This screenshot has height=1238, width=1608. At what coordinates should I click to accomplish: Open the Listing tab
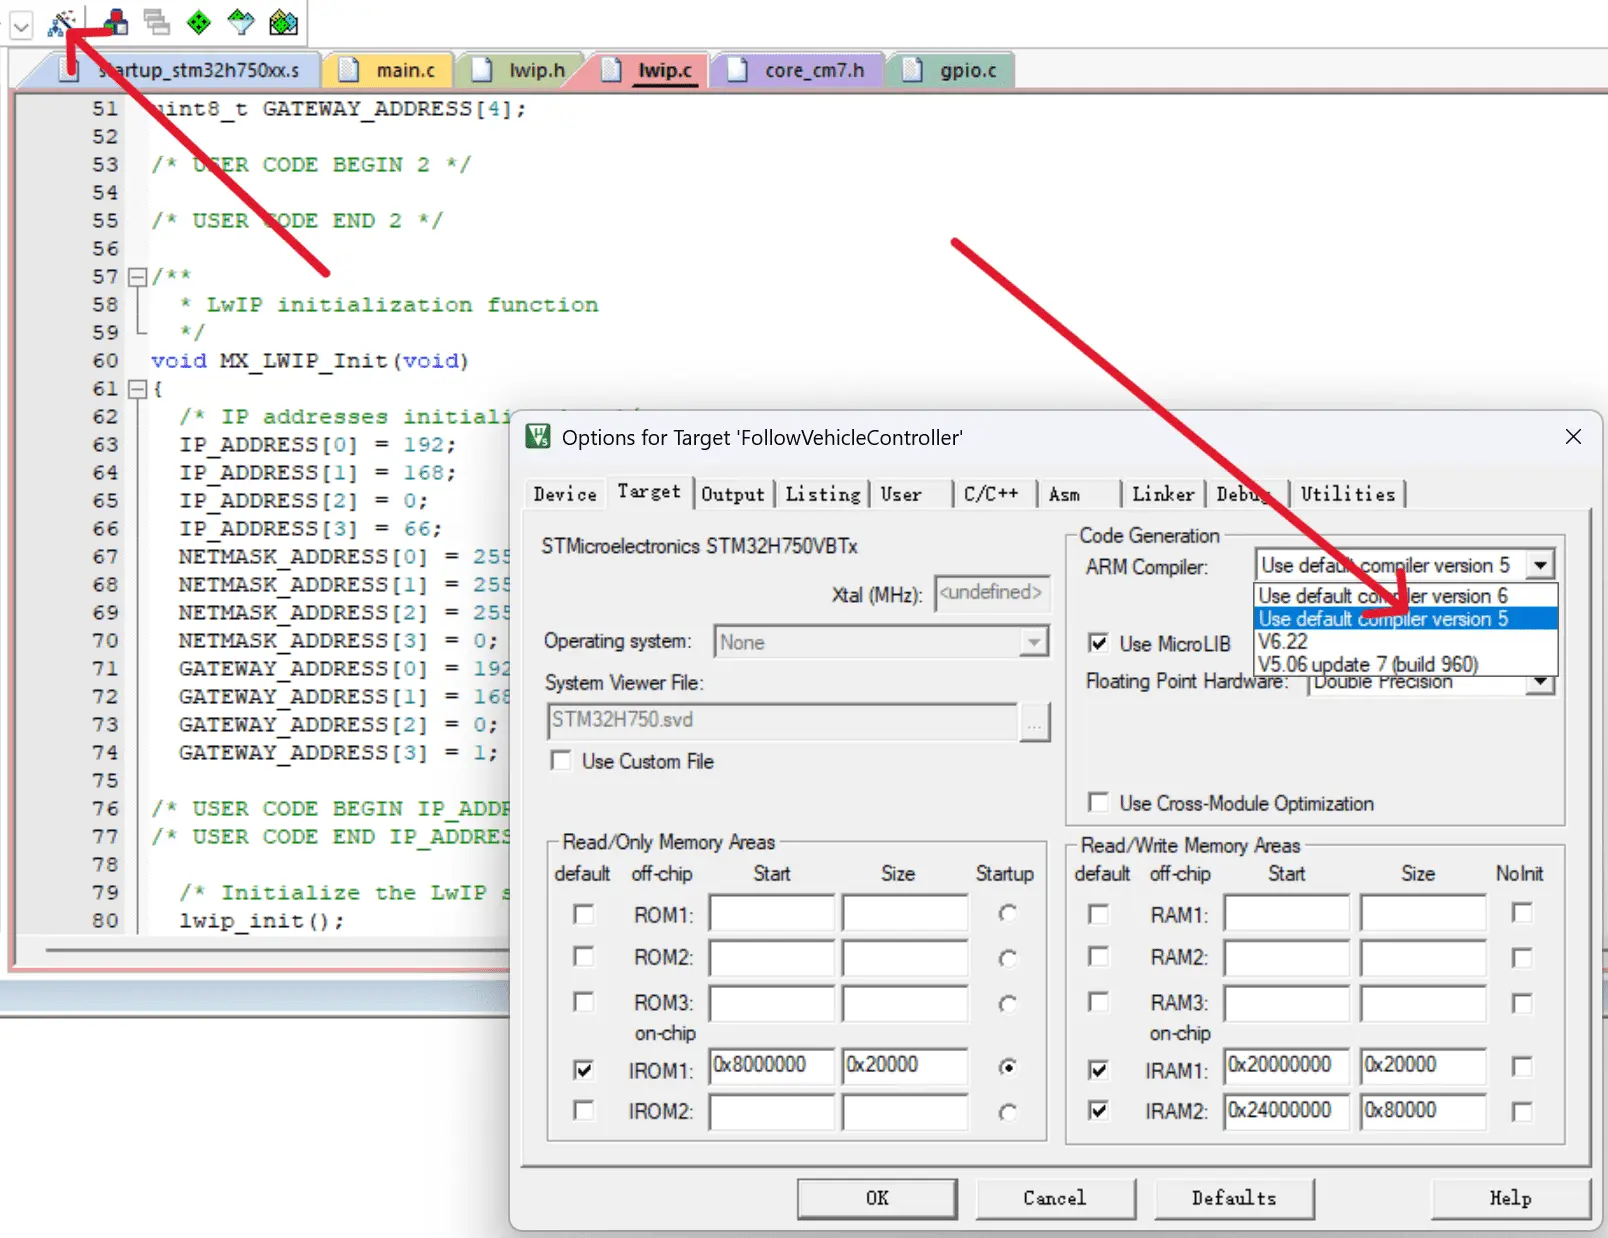[823, 494]
